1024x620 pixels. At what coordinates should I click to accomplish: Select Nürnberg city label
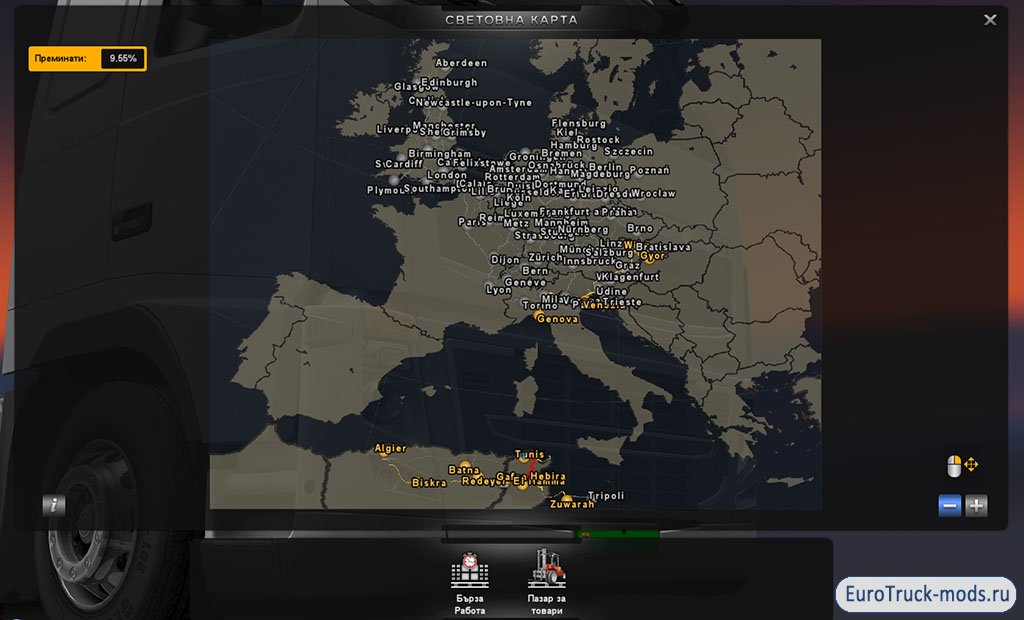click(583, 229)
